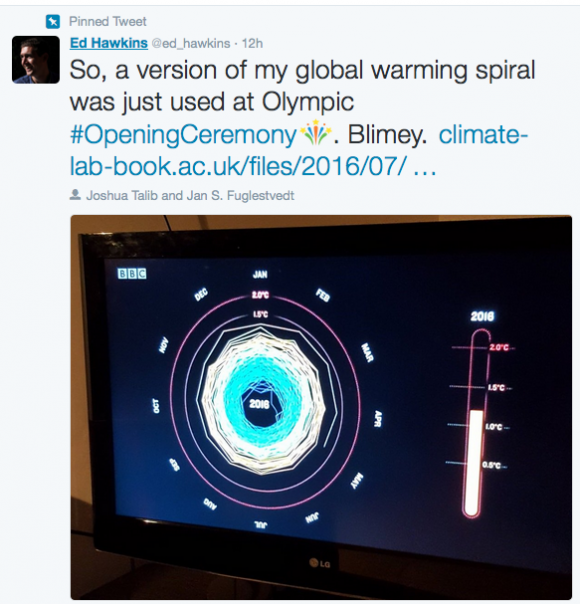The width and height of the screenshot is (580, 604).
Task: Follow the climate-lab-book.ac.uk link
Action: pos(298,151)
